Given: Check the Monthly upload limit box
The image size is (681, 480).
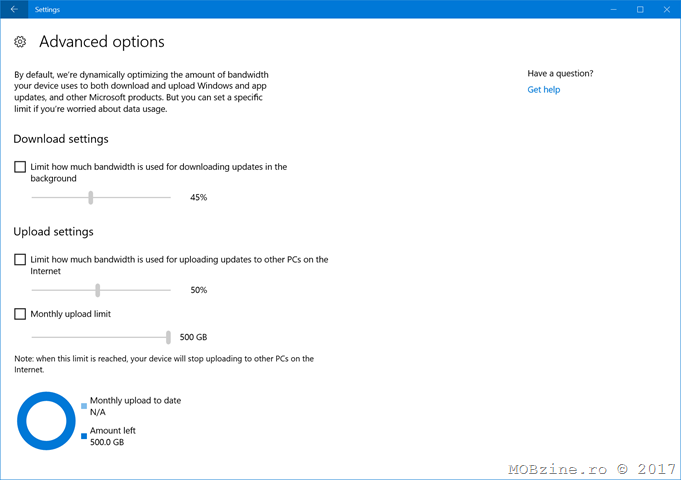Looking at the screenshot, I should [x=20, y=314].
